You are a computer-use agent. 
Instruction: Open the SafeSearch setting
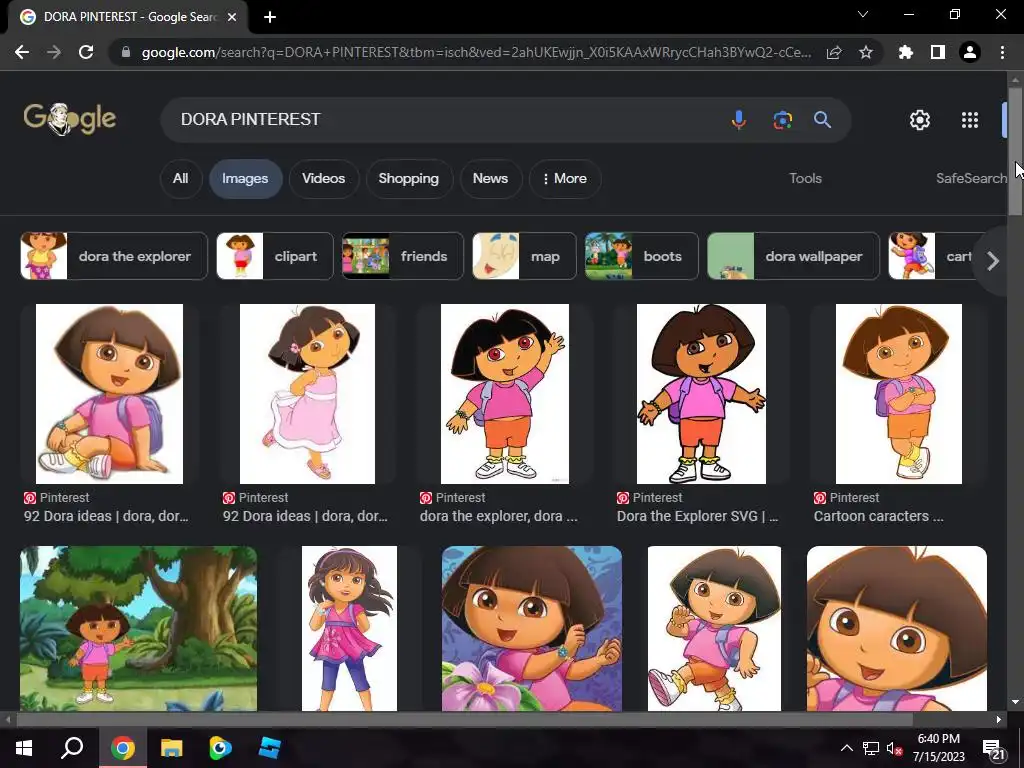(971, 178)
